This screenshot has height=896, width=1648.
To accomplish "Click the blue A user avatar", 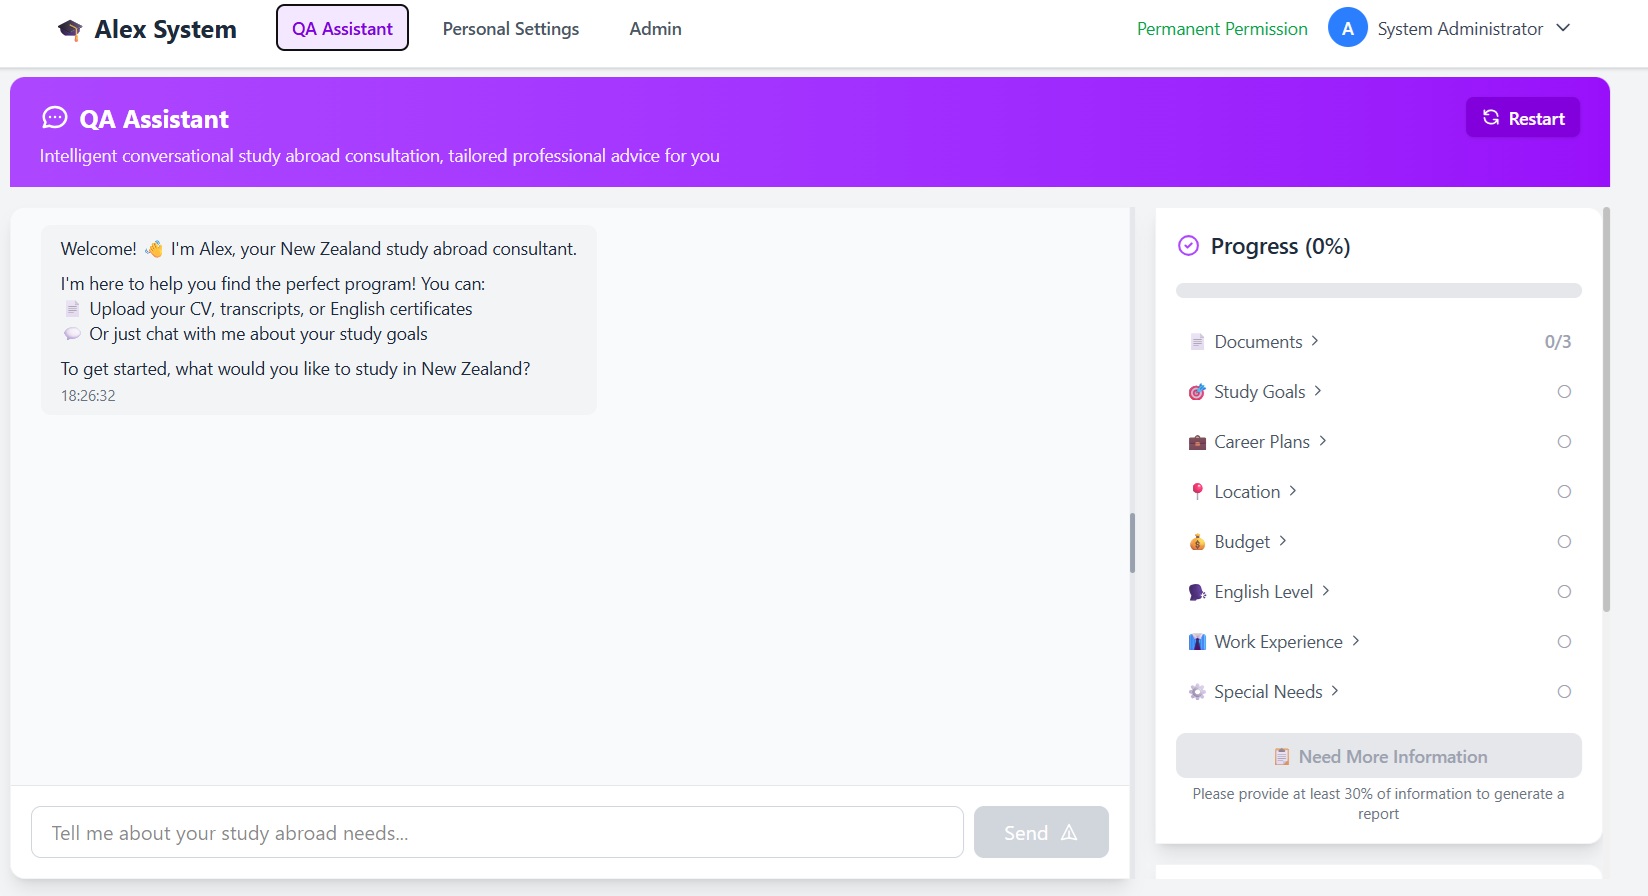I will pyautogui.click(x=1347, y=28).
